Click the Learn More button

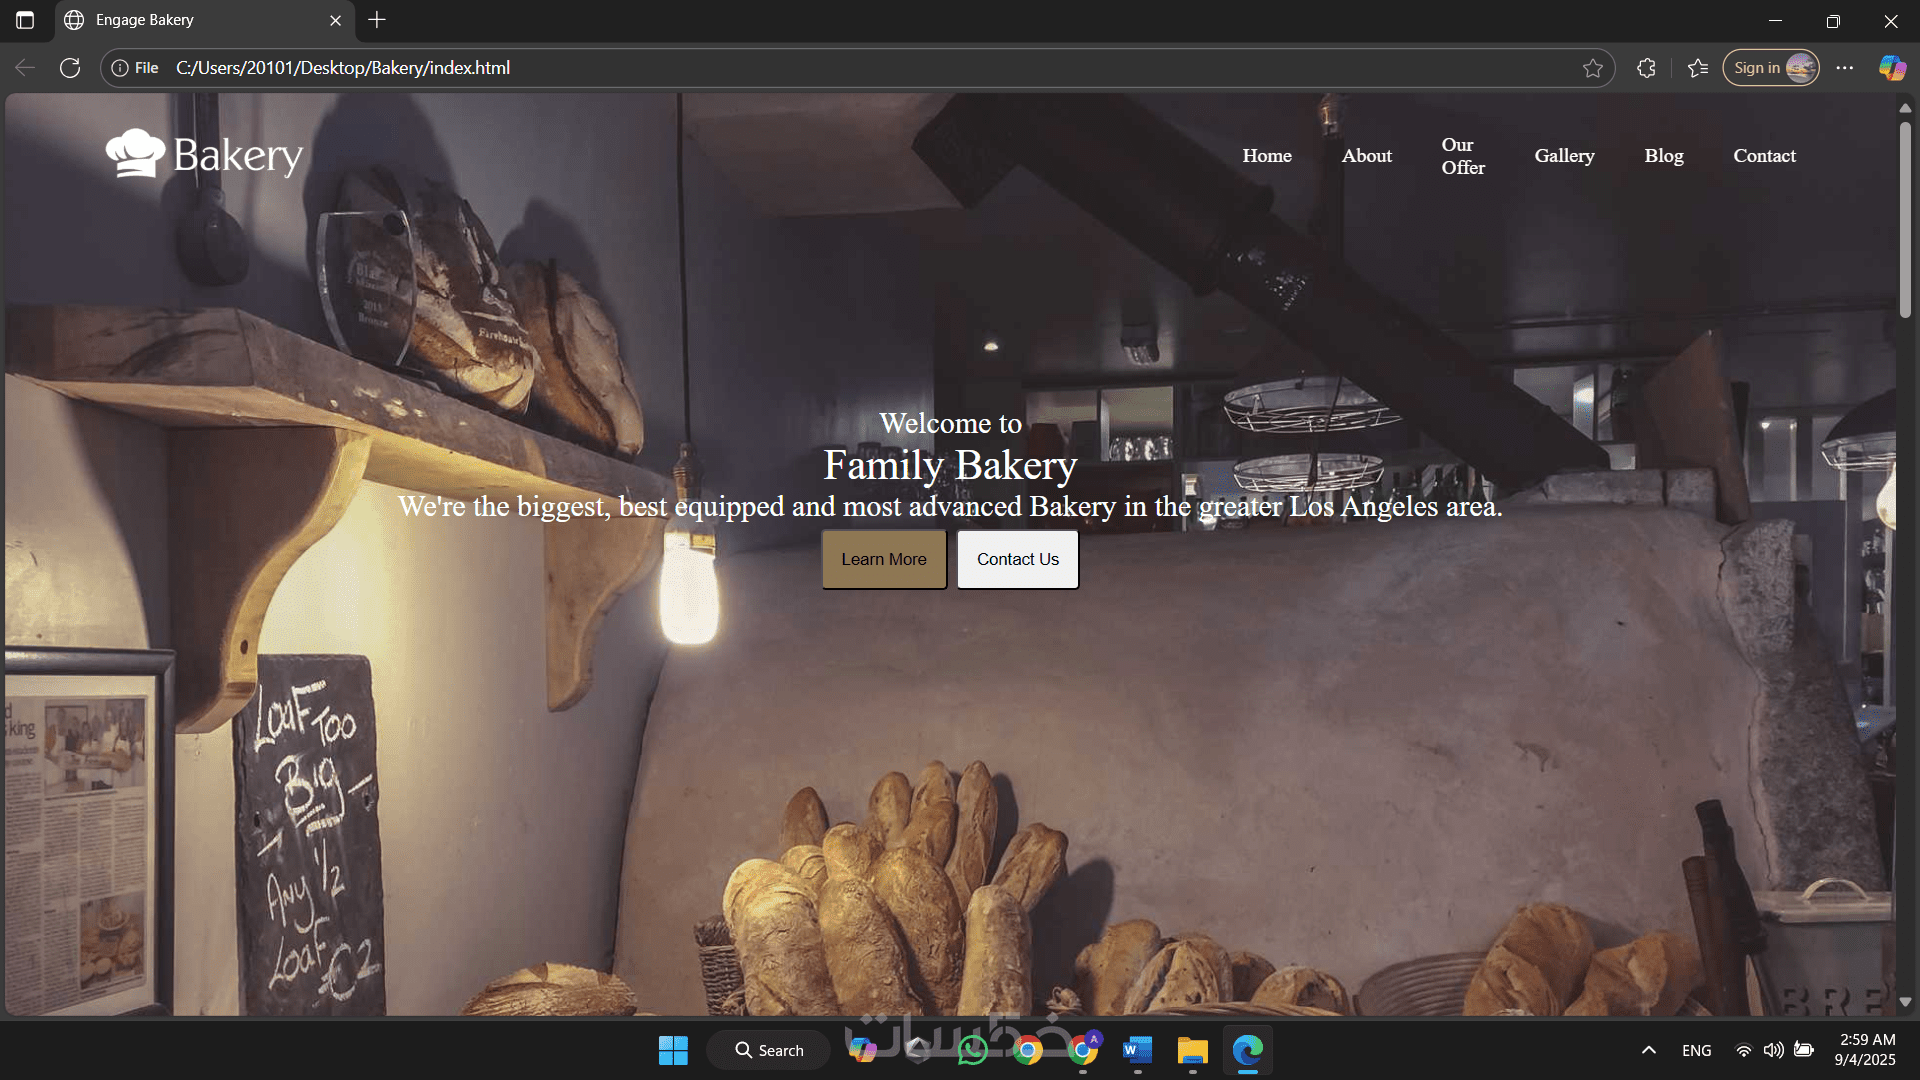883,559
